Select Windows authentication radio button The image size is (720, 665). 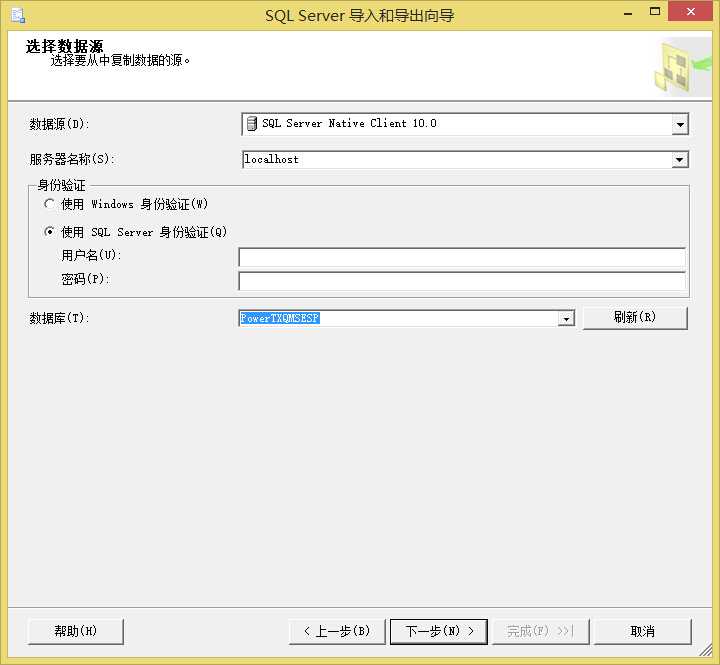tap(49, 203)
